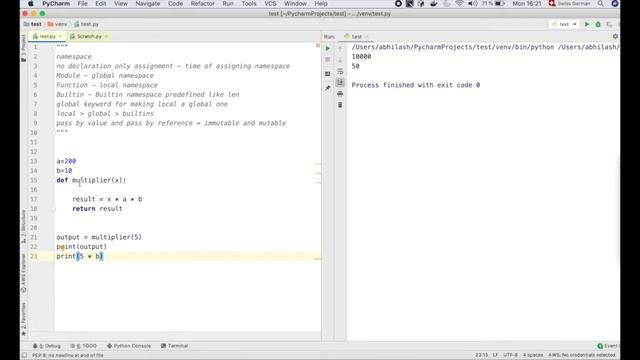The width and height of the screenshot is (640, 360).
Task: Click the 'test' project breadcrumb
Action: [33, 24]
